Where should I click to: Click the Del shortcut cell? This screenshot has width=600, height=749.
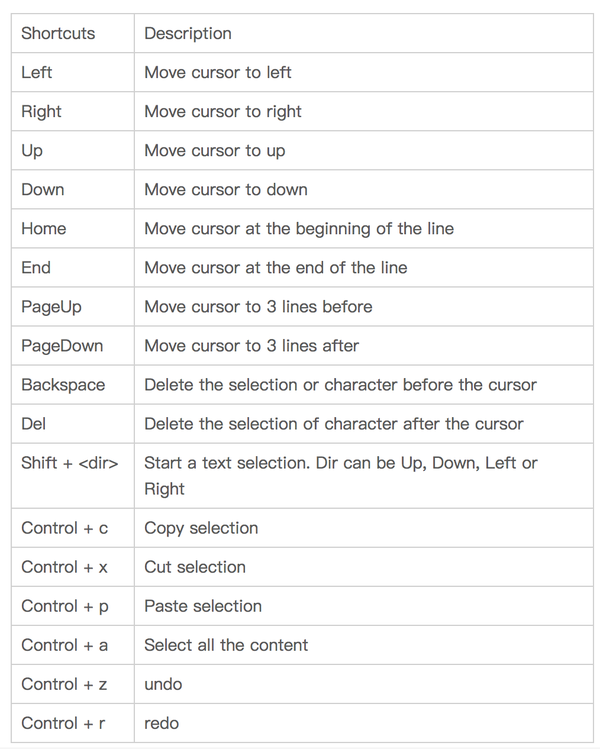click(x=34, y=423)
